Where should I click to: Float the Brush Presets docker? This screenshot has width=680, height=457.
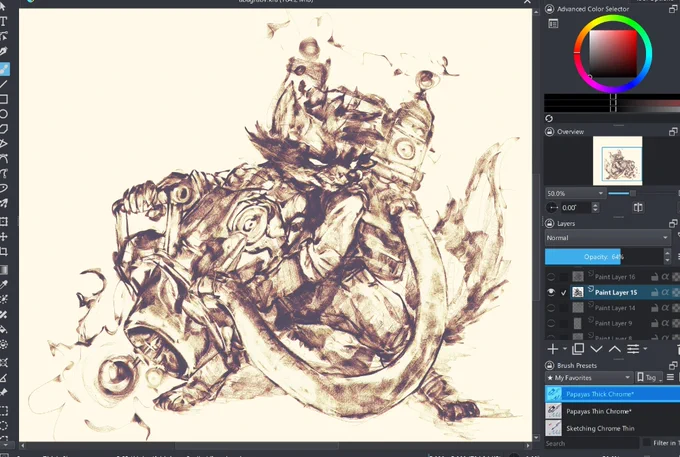673,365
